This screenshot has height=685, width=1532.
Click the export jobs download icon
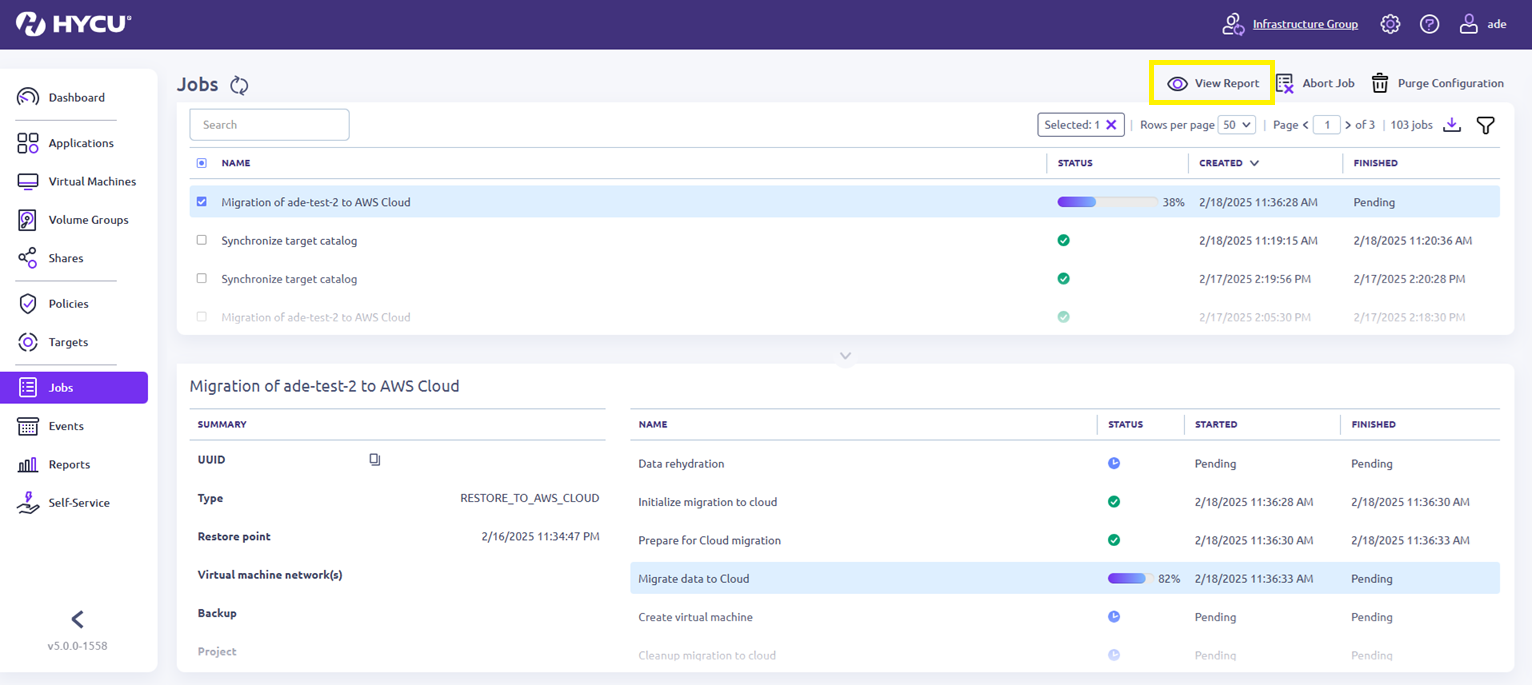(x=1453, y=125)
